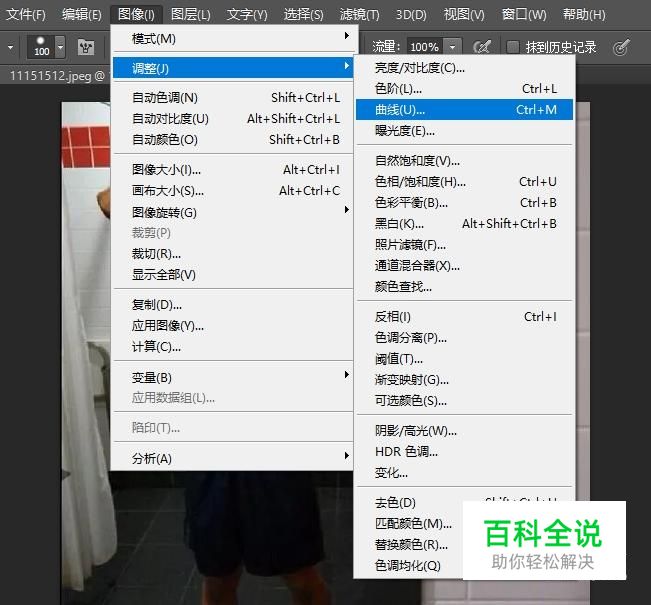Choose 复制(D)...
Image resolution: width=651 pixels, height=605 pixels.
pyautogui.click(x=232, y=305)
